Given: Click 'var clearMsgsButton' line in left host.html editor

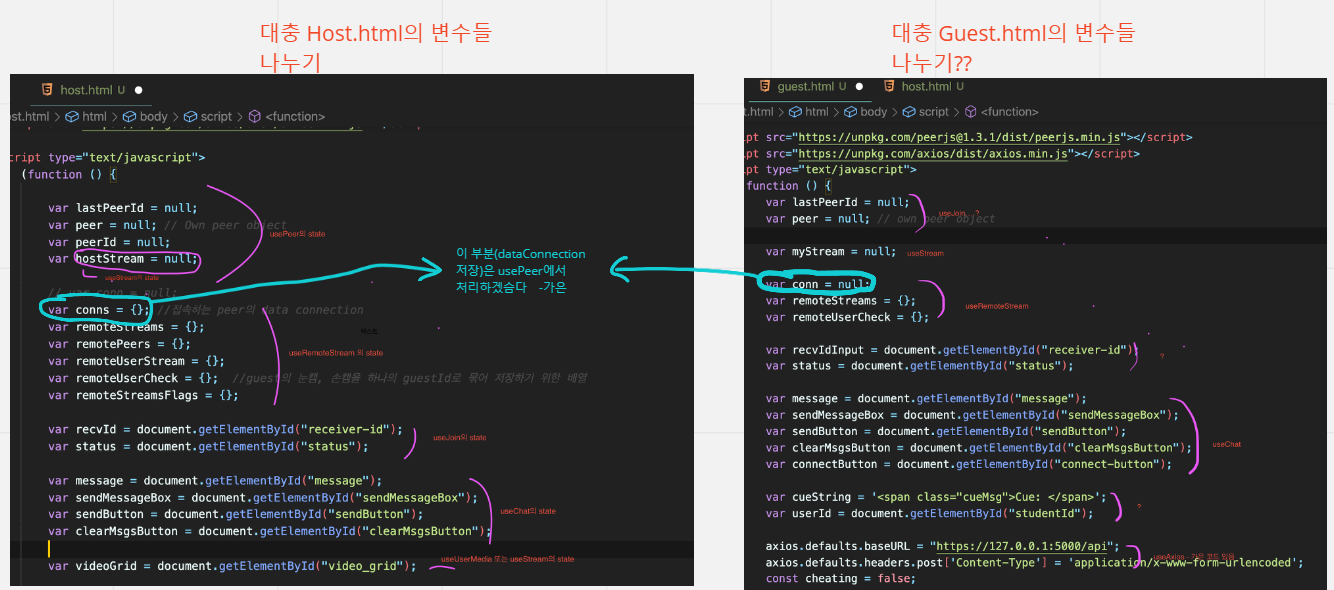Looking at the screenshot, I should pyautogui.click(x=270, y=531).
